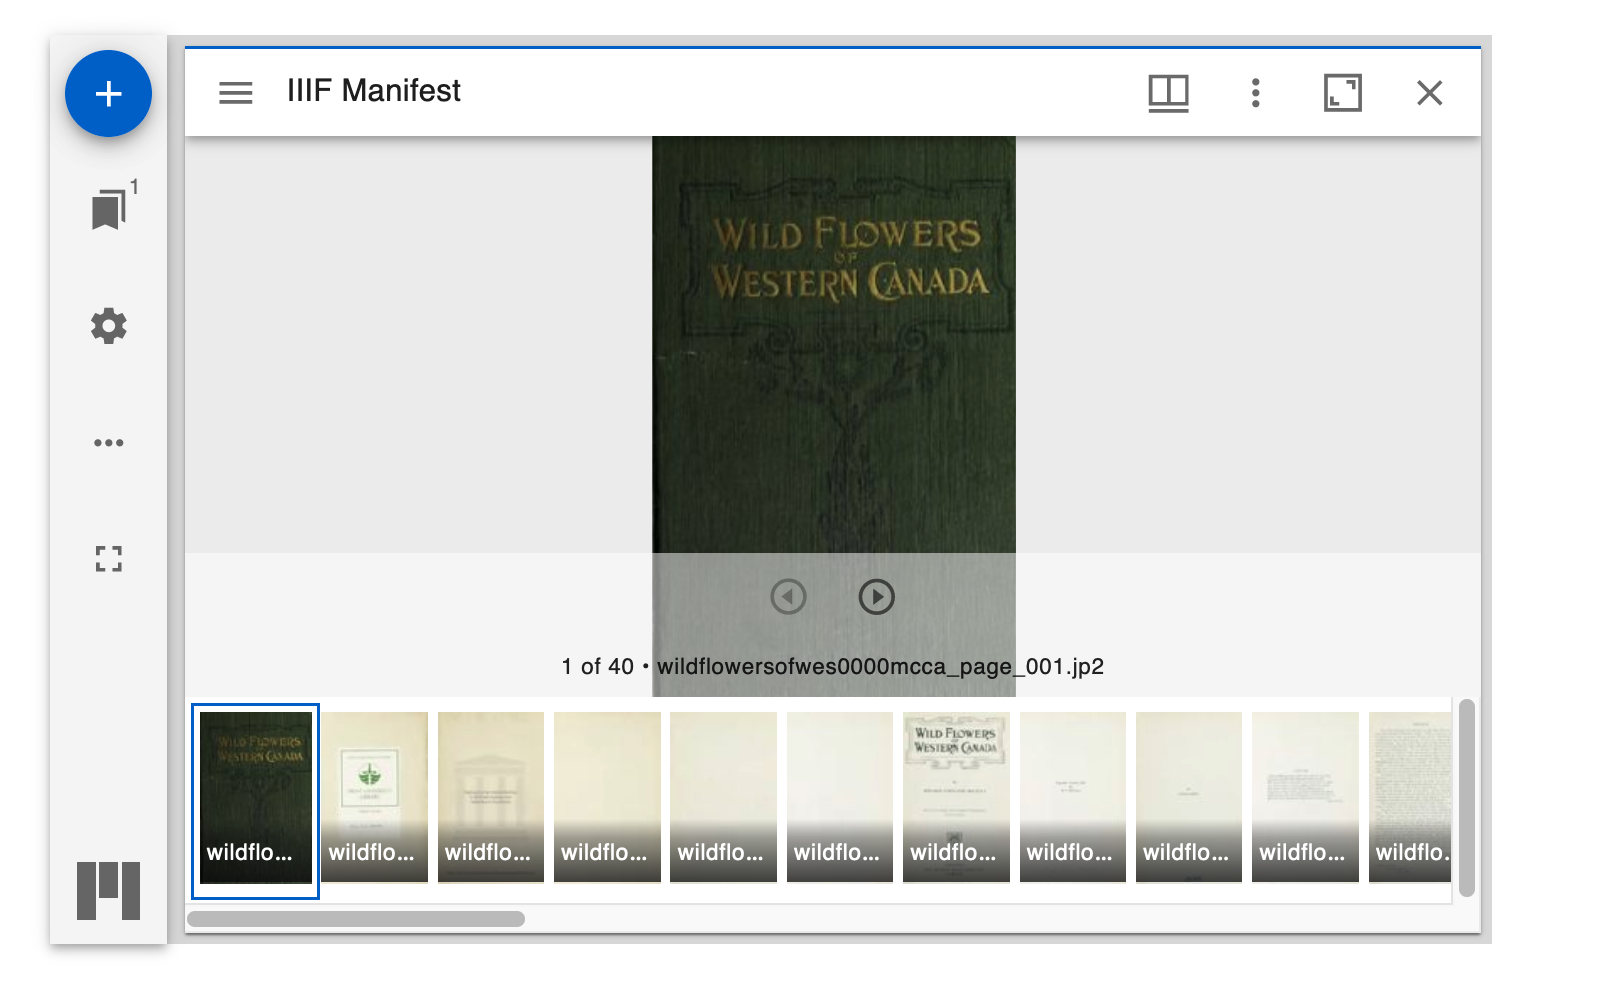This screenshot has width=1606, height=994.
Task: Advance to the next page with right arrow
Action: tap(876, 597)
